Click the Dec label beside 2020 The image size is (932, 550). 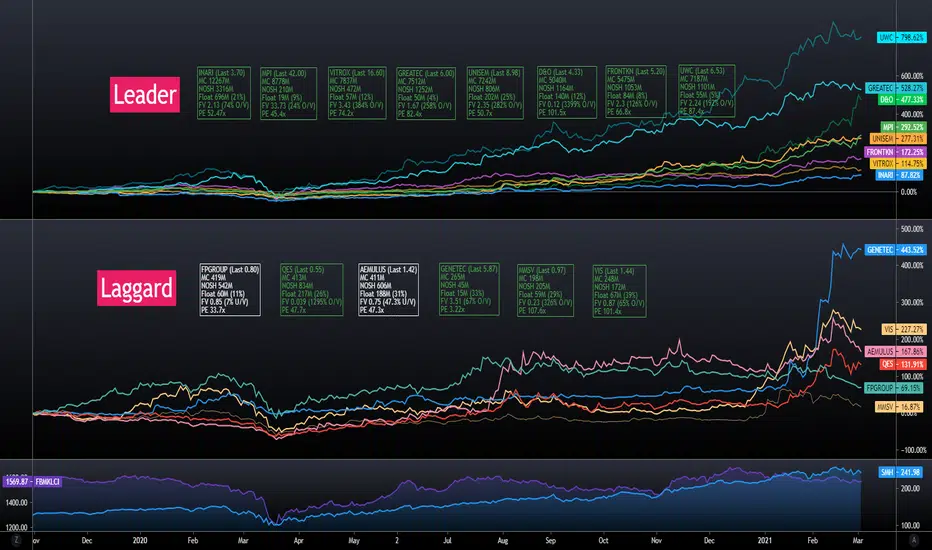coord(87,540)
